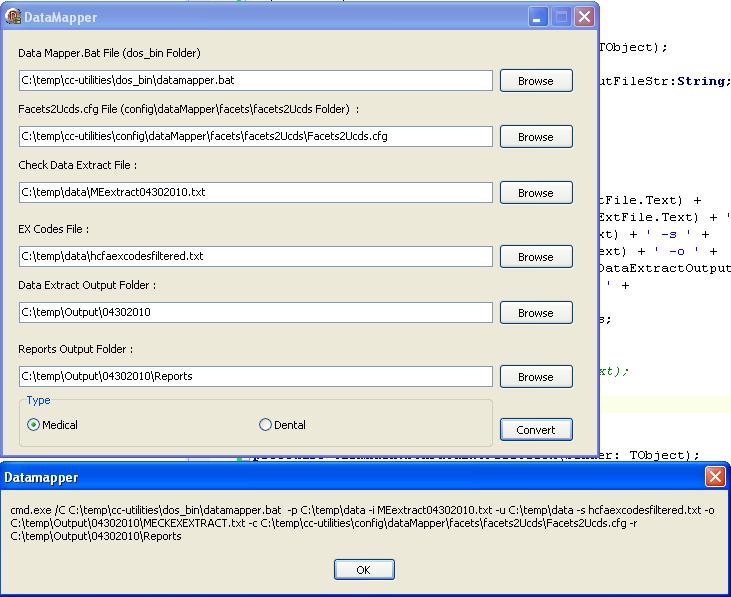Click the 'EX Codes File :' label
731x597 pixels.
tap(54, 229)
